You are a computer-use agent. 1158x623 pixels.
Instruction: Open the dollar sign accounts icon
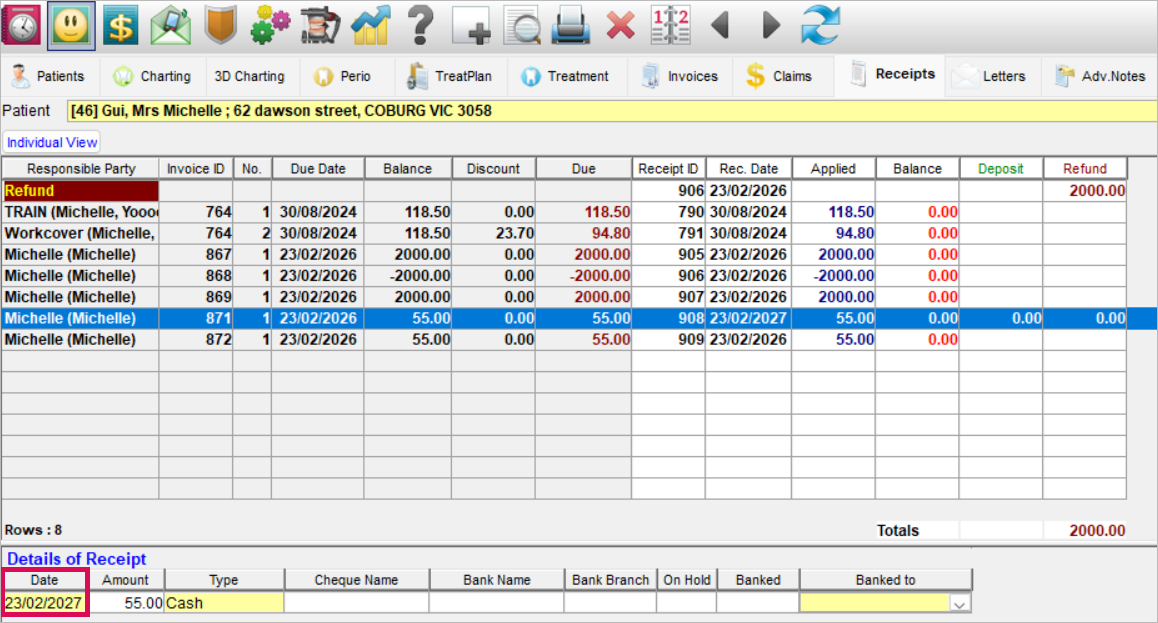(x=121, y=25)
